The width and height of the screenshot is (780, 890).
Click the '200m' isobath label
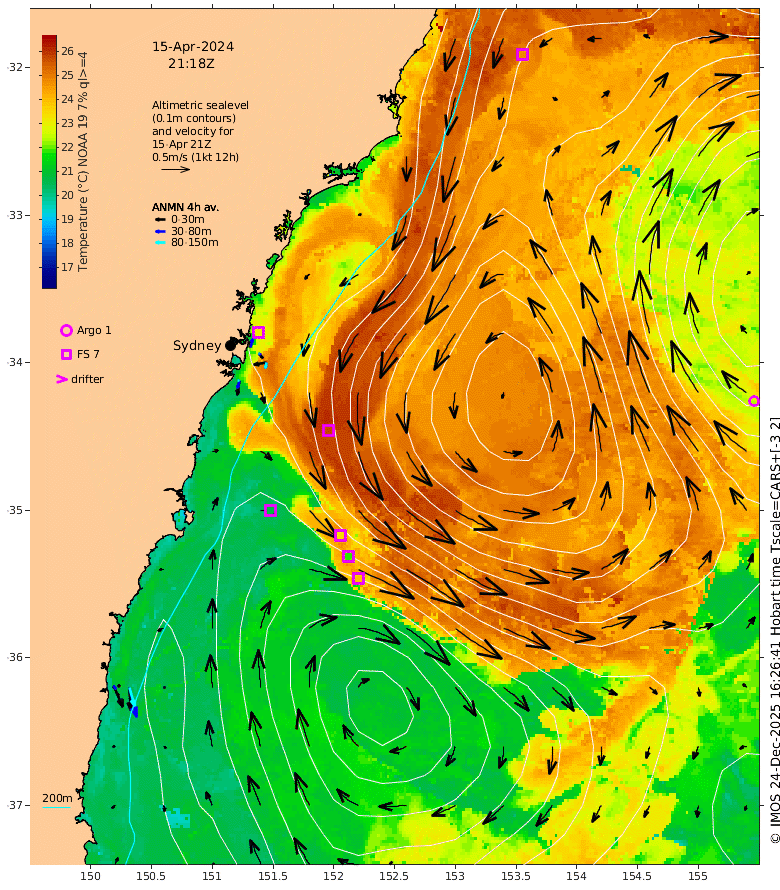click(x=57, y=798)
